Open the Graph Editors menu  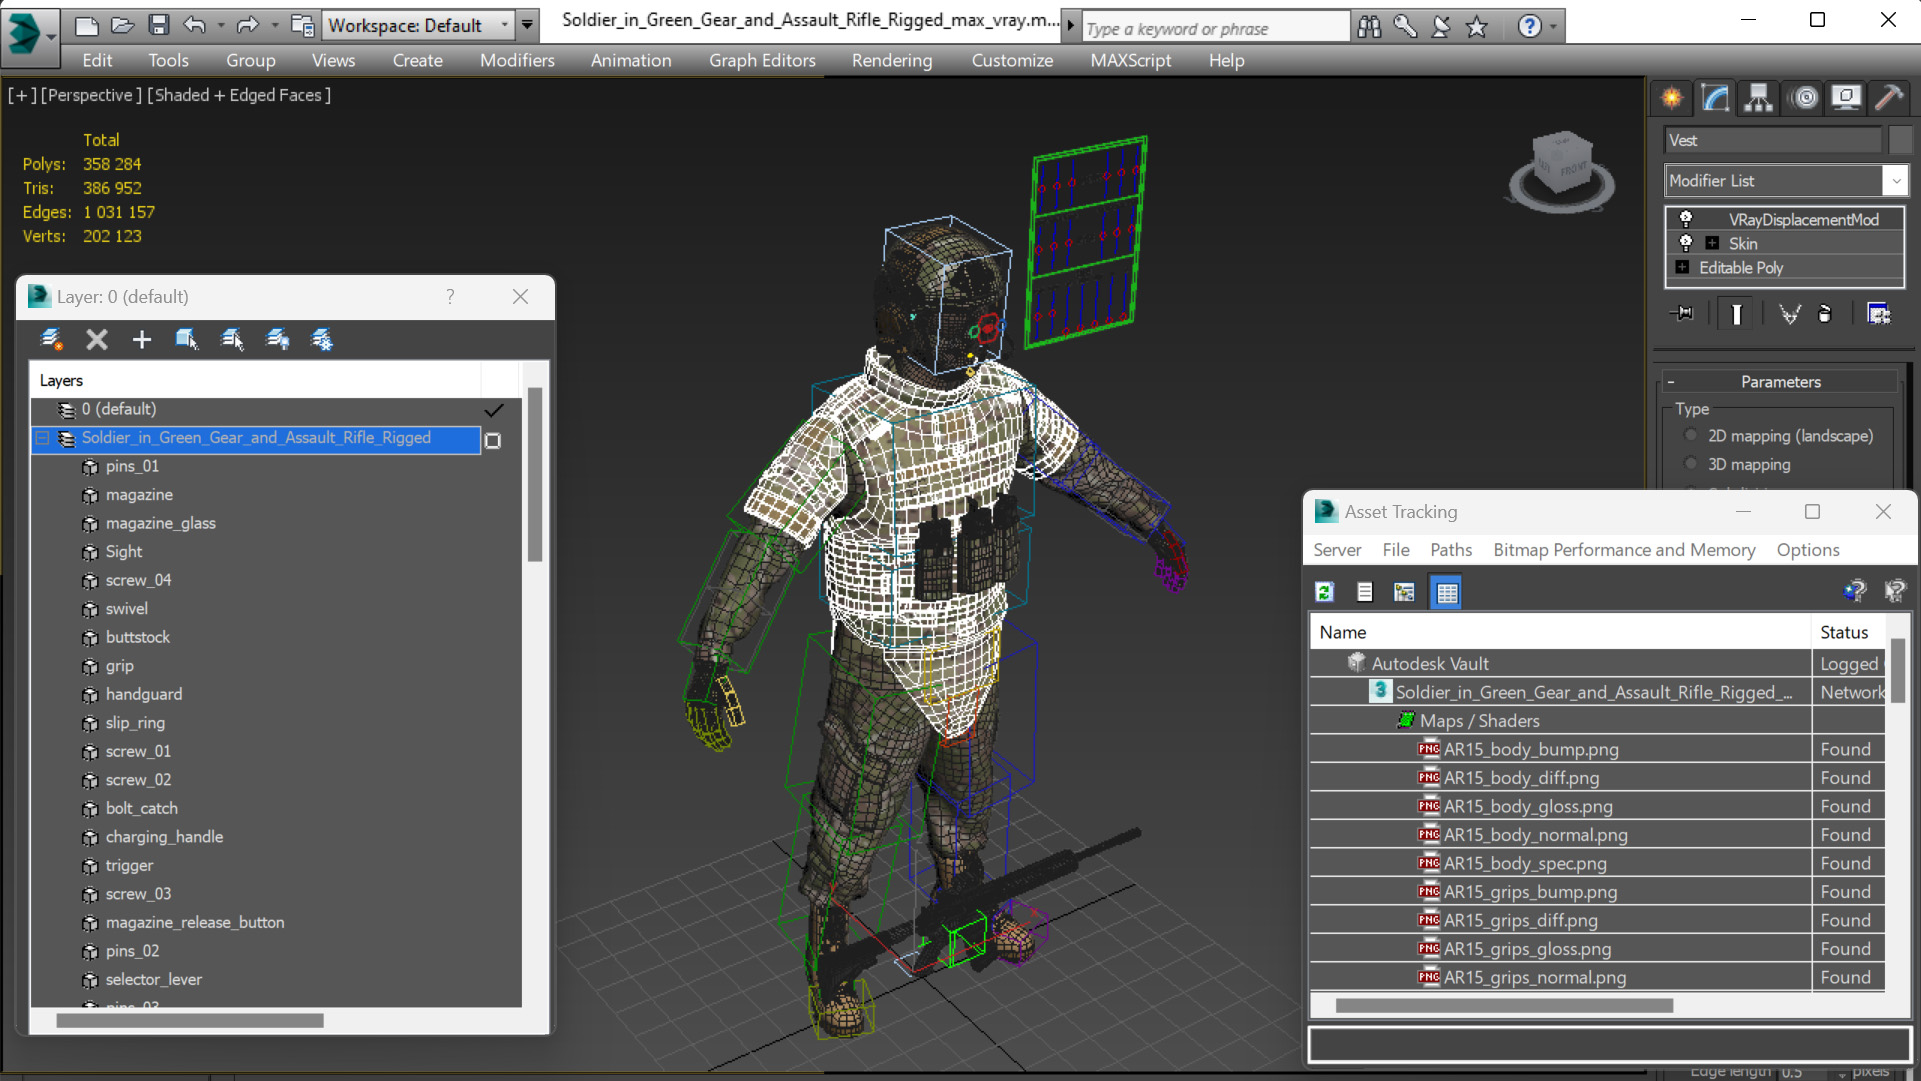point(762,60)
